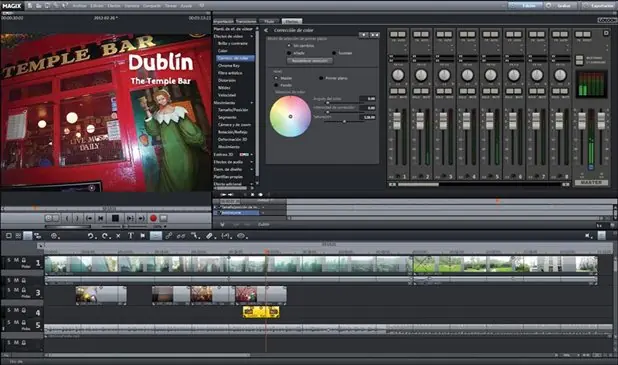Click the object stretch bracket icon
Viewport: 618px width, 365px height.
(x=225, y=236)
